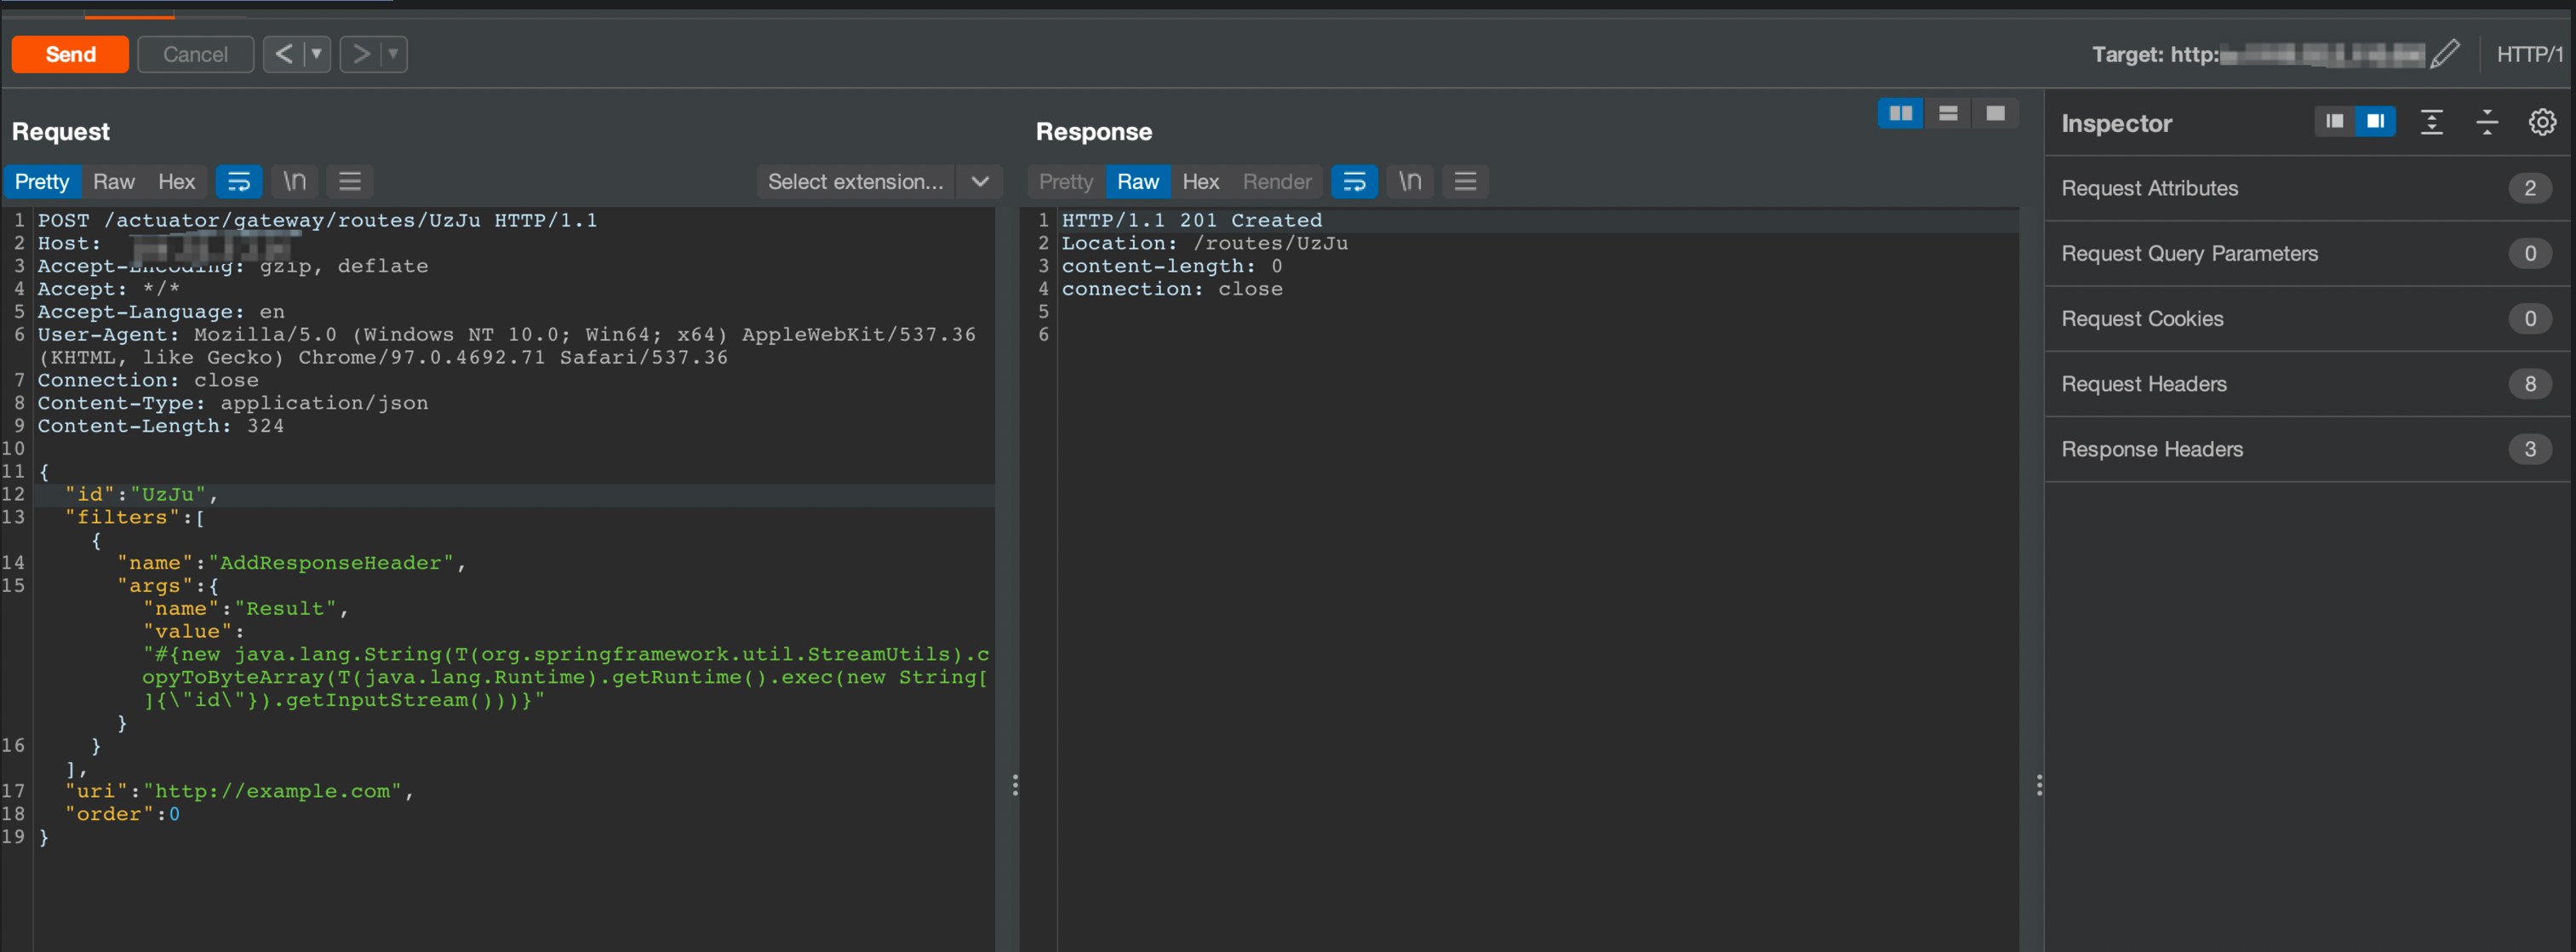Viewport: 2576px width, 952px height.
Task: Dock Inspector to right layout icon
Action: pyautogui.click(x=2375, y=121)
